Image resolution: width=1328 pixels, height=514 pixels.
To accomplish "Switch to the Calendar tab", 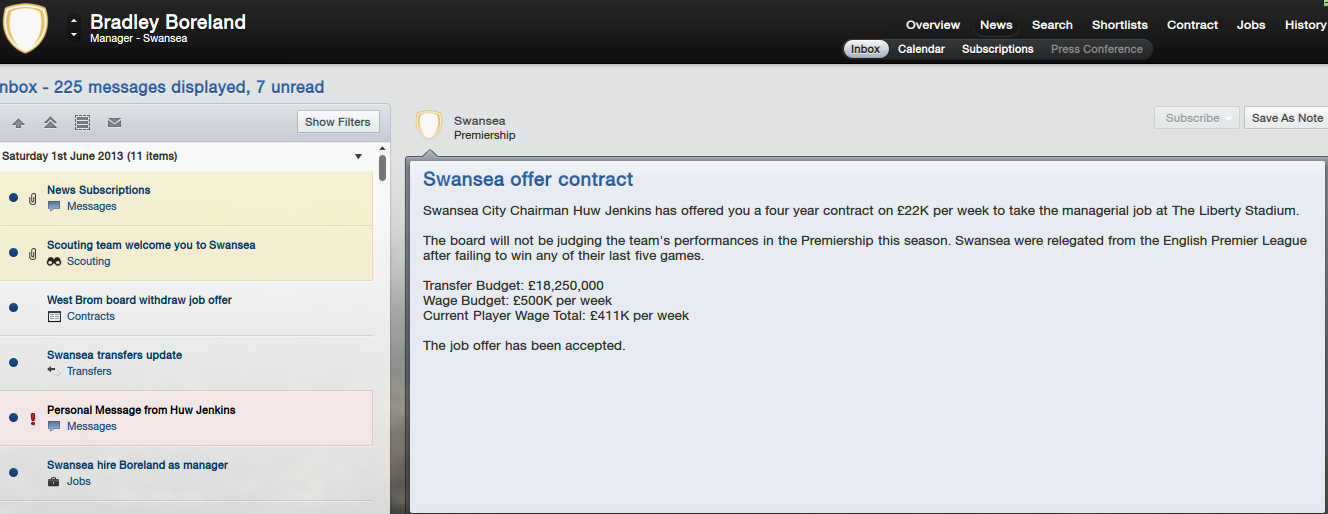I will pyautogui.click(x=921, y=49).
